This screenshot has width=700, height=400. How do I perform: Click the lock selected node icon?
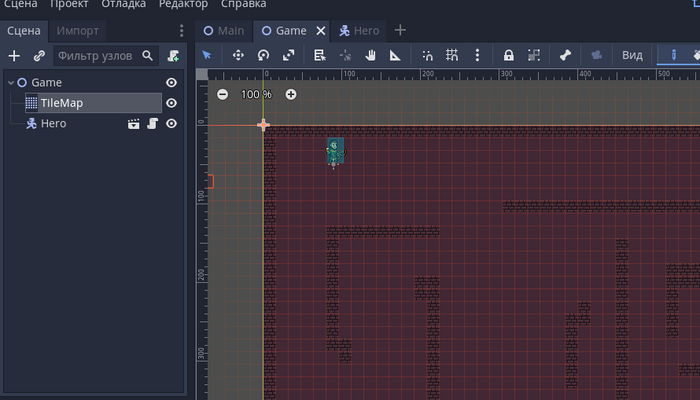click(508, 55)
